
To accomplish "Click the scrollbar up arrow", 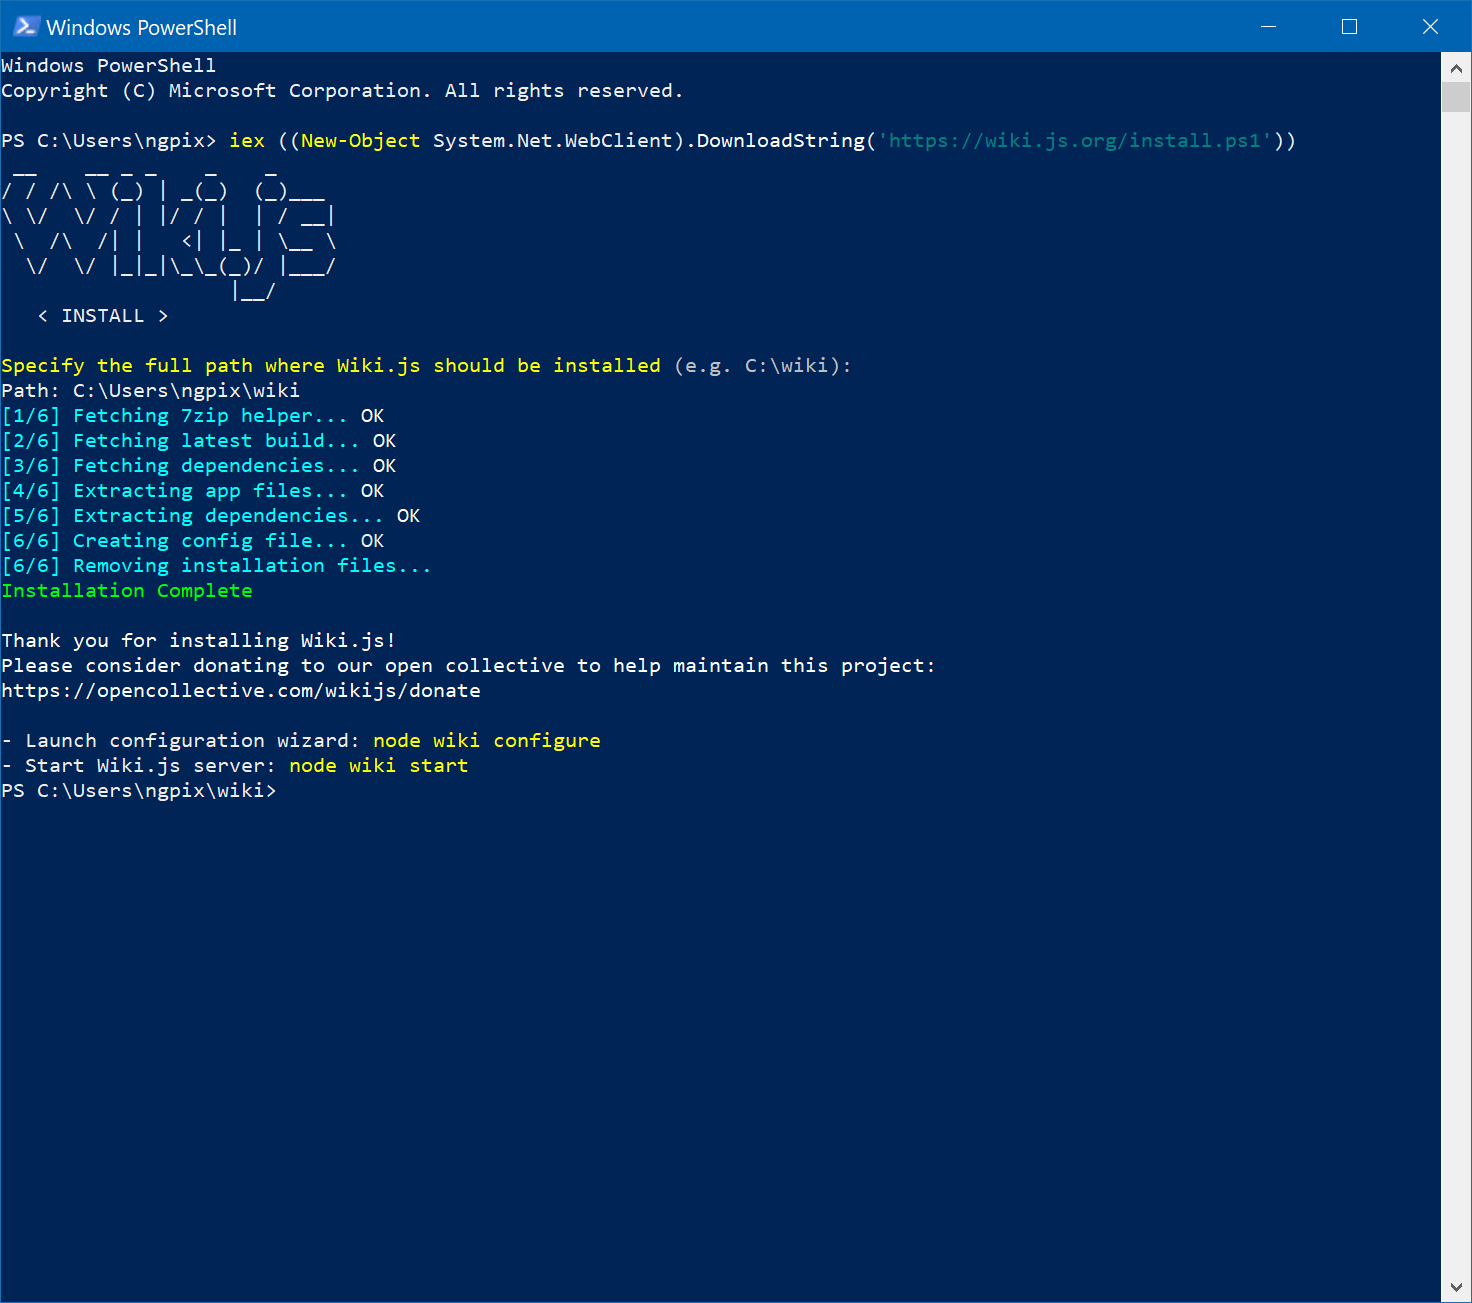I will 1456,68.
